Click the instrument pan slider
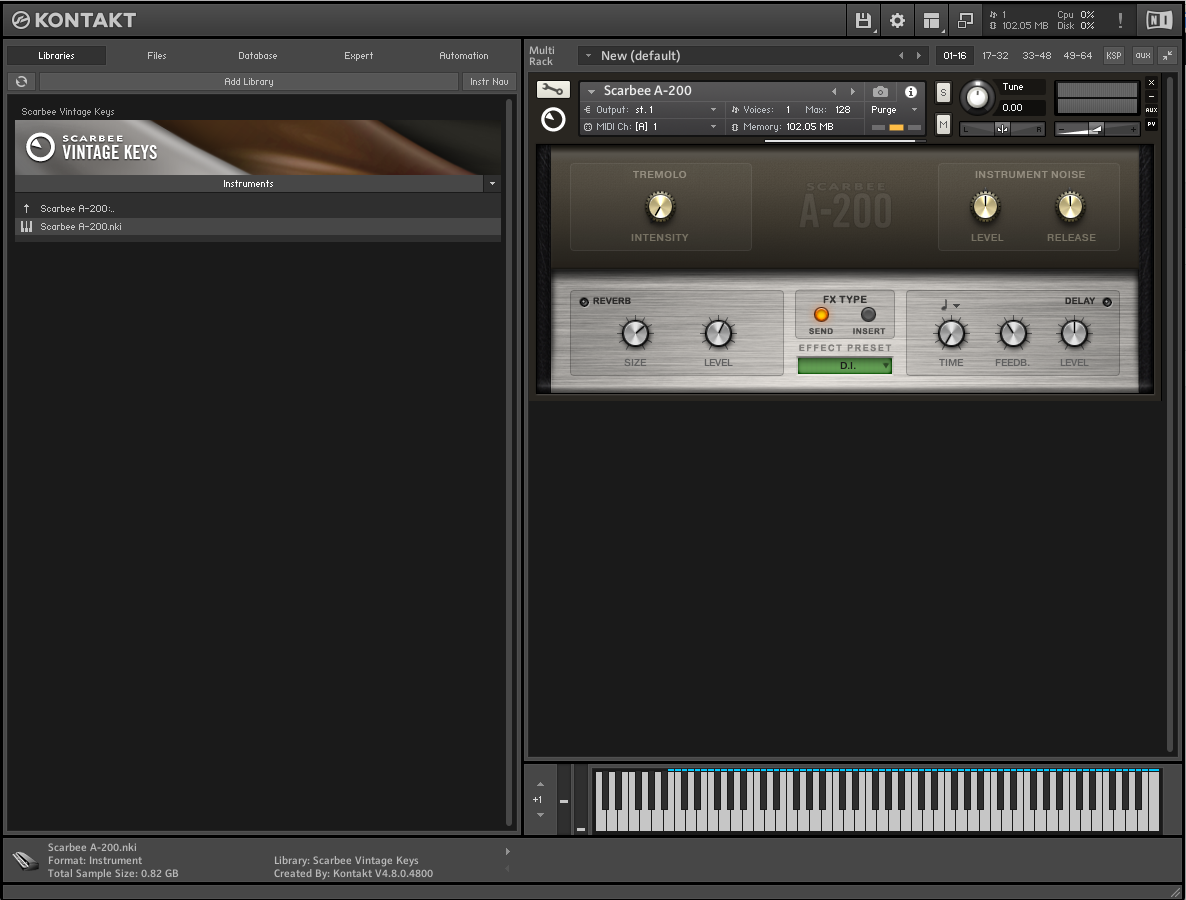Viewport: 1186px width, 900px height. pyautogui.click(x=1002, y=129)
